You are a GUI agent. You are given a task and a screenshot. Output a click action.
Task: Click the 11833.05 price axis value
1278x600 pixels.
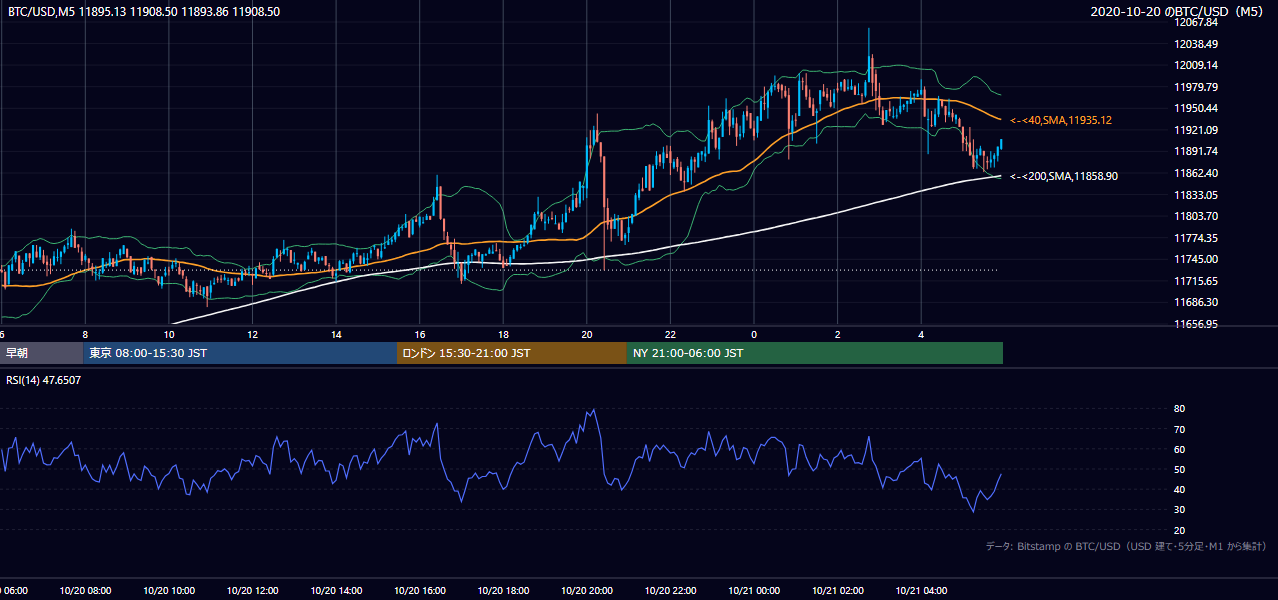click(x=1197, y=195)
